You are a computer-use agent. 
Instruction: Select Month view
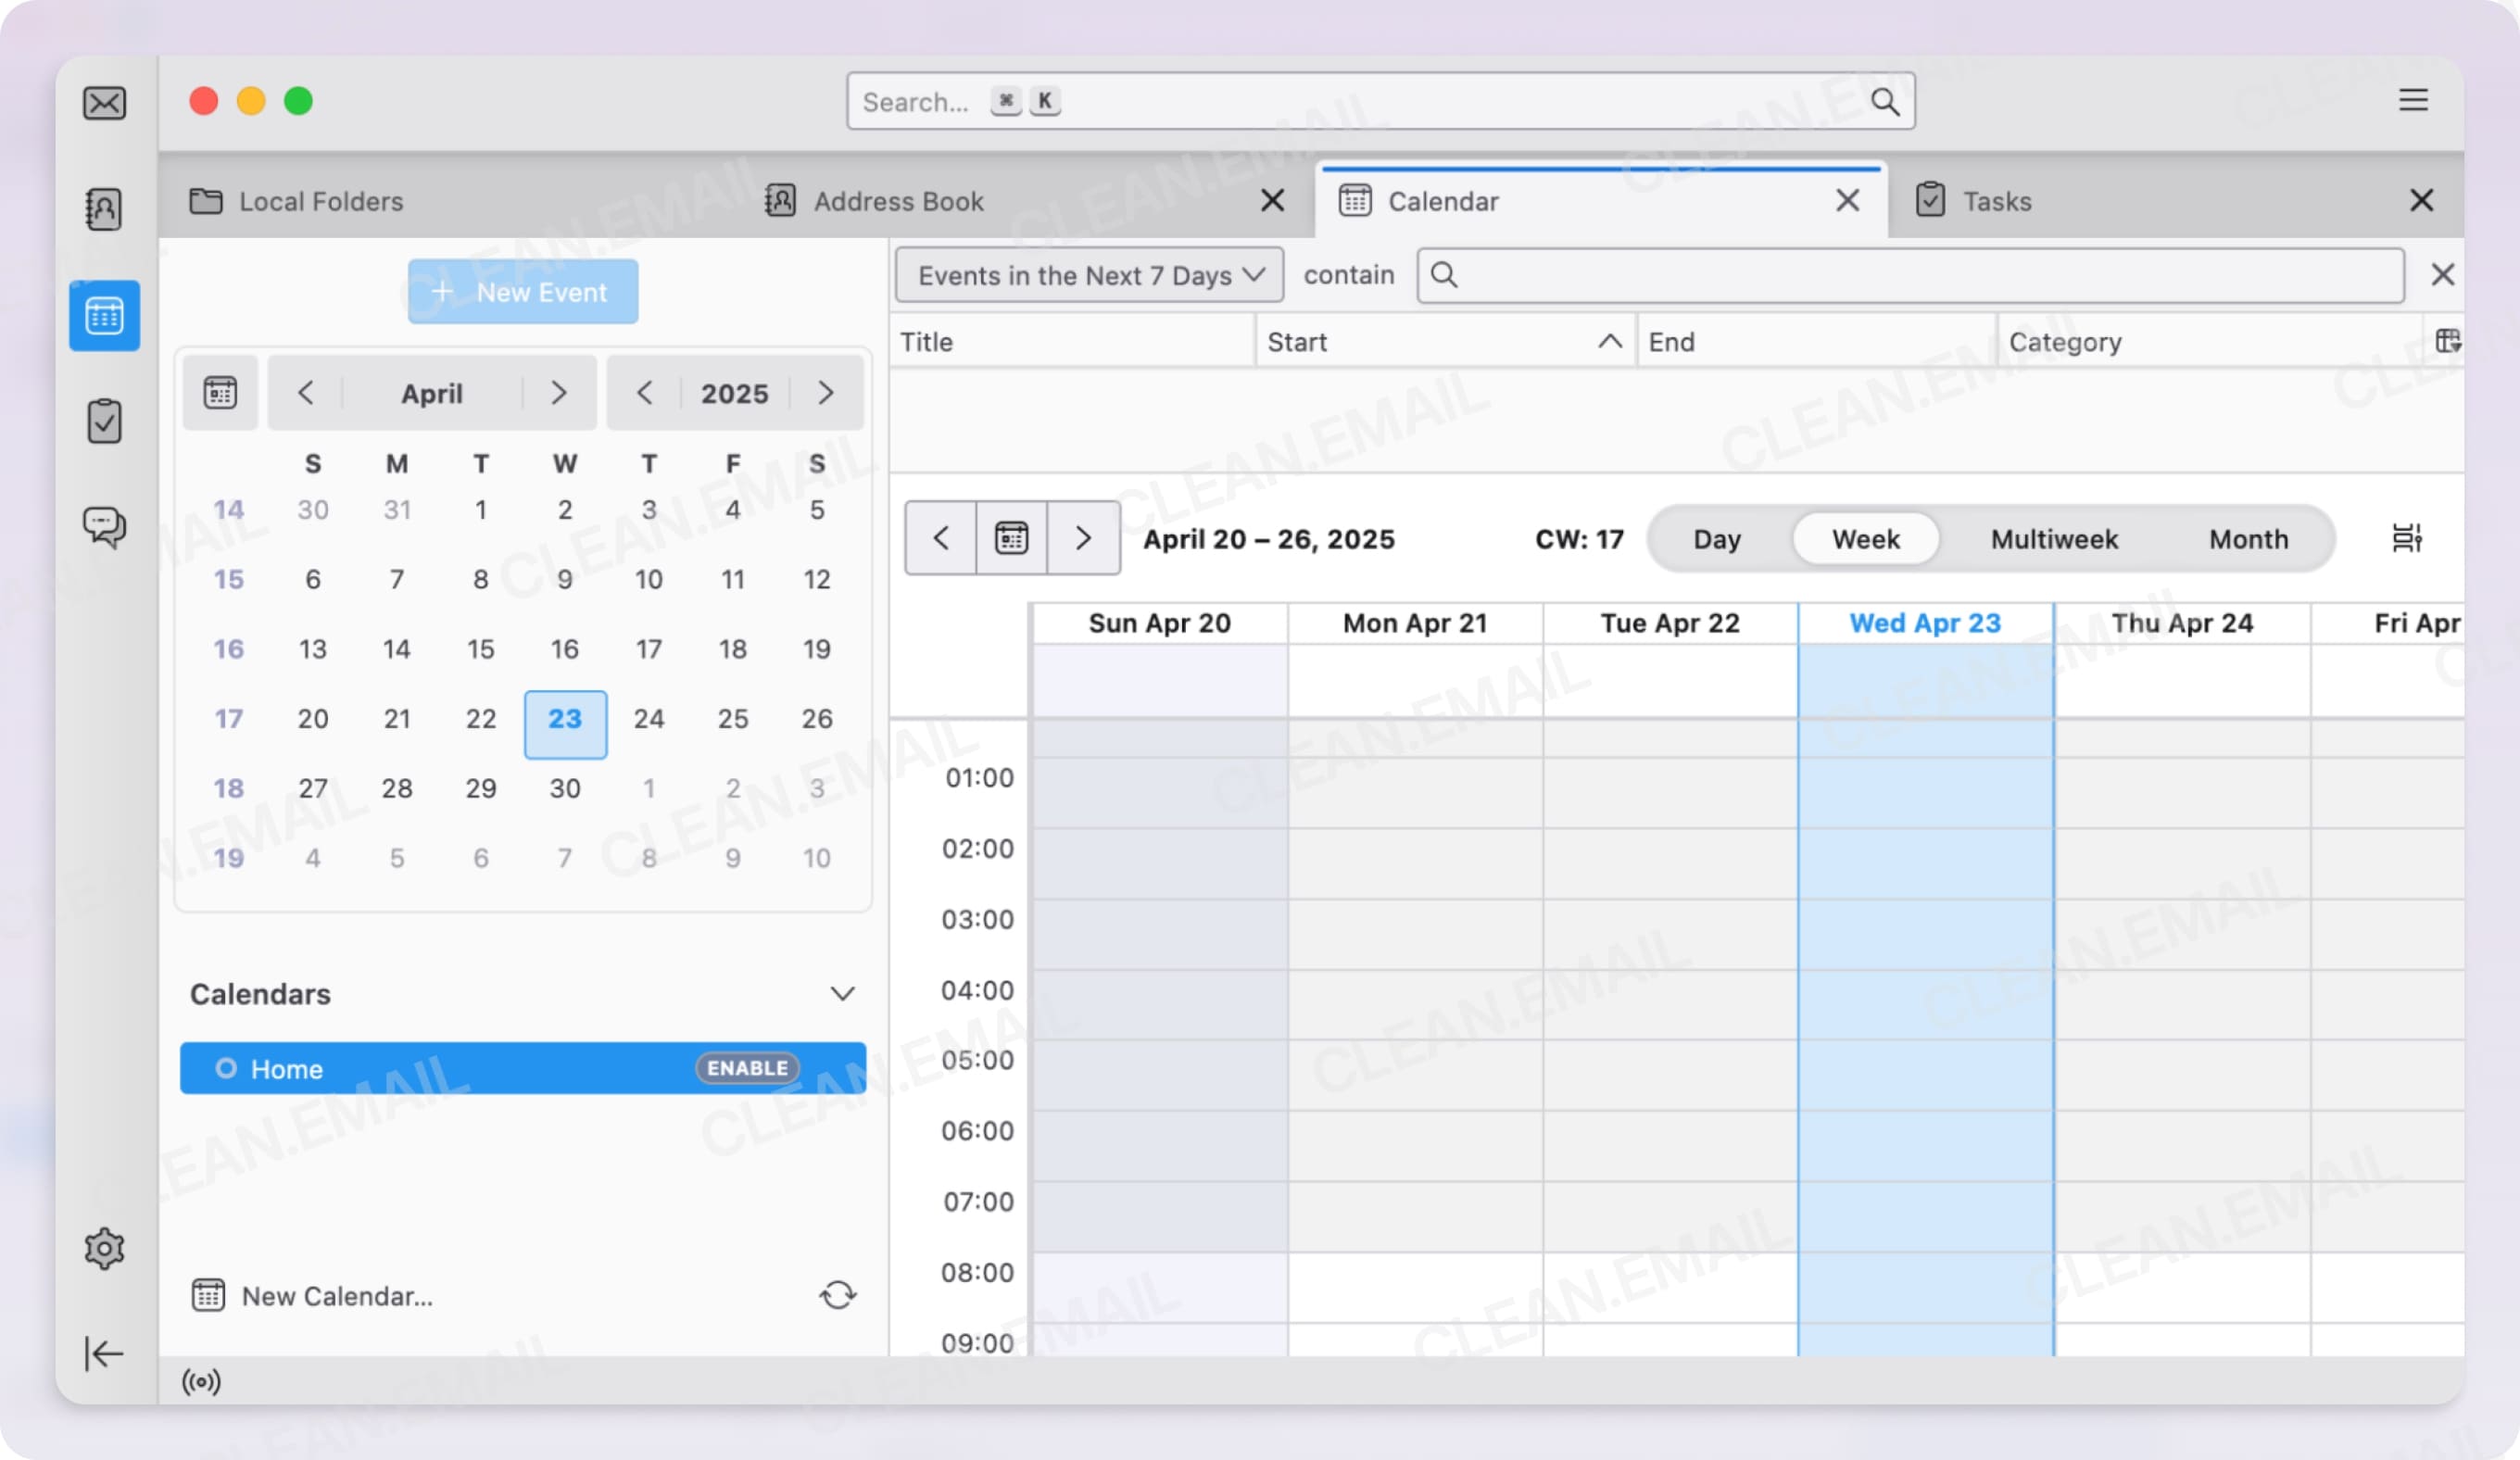pos(2248,539)
